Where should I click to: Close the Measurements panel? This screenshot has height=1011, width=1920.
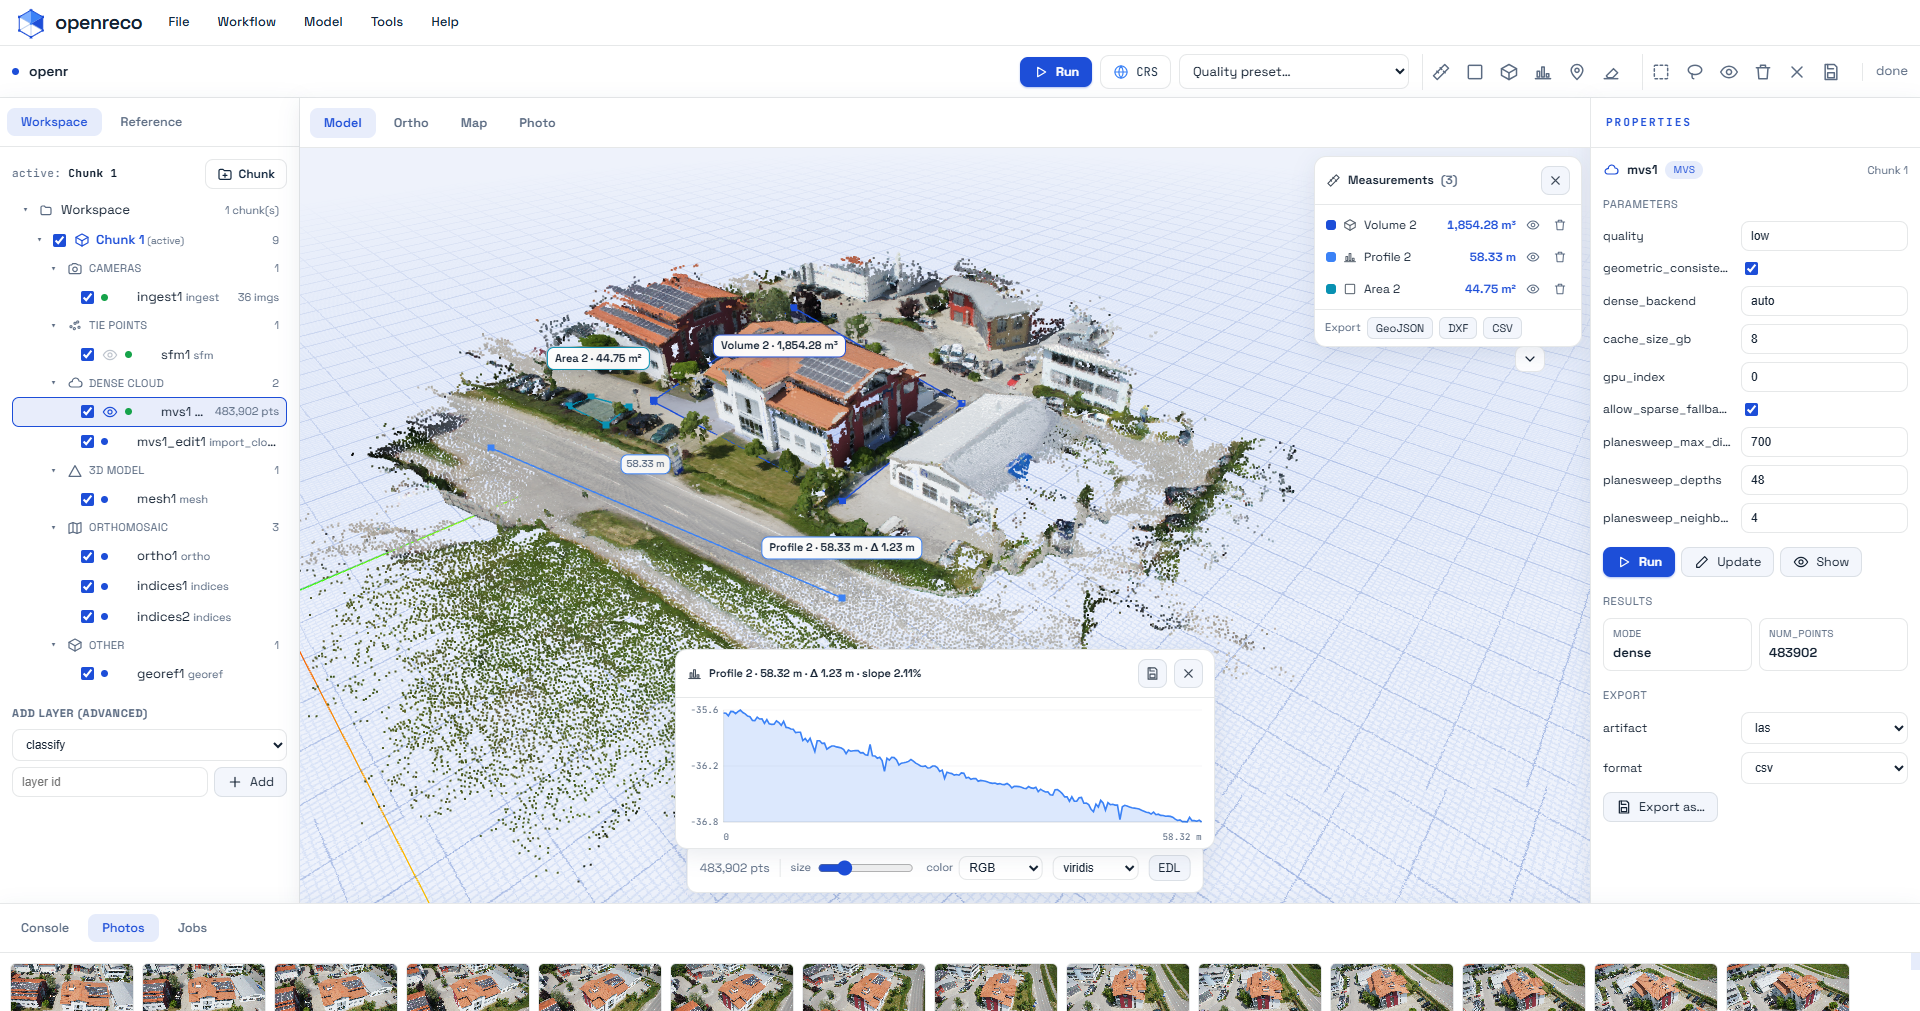click(1555, 181)
